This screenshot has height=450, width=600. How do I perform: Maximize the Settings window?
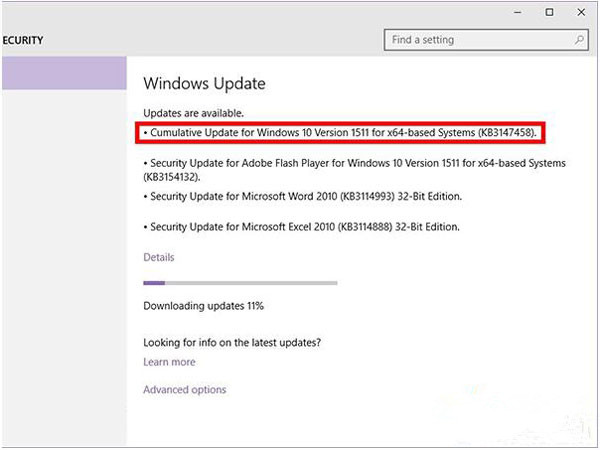pyautogui.click(x=549, y=12)
